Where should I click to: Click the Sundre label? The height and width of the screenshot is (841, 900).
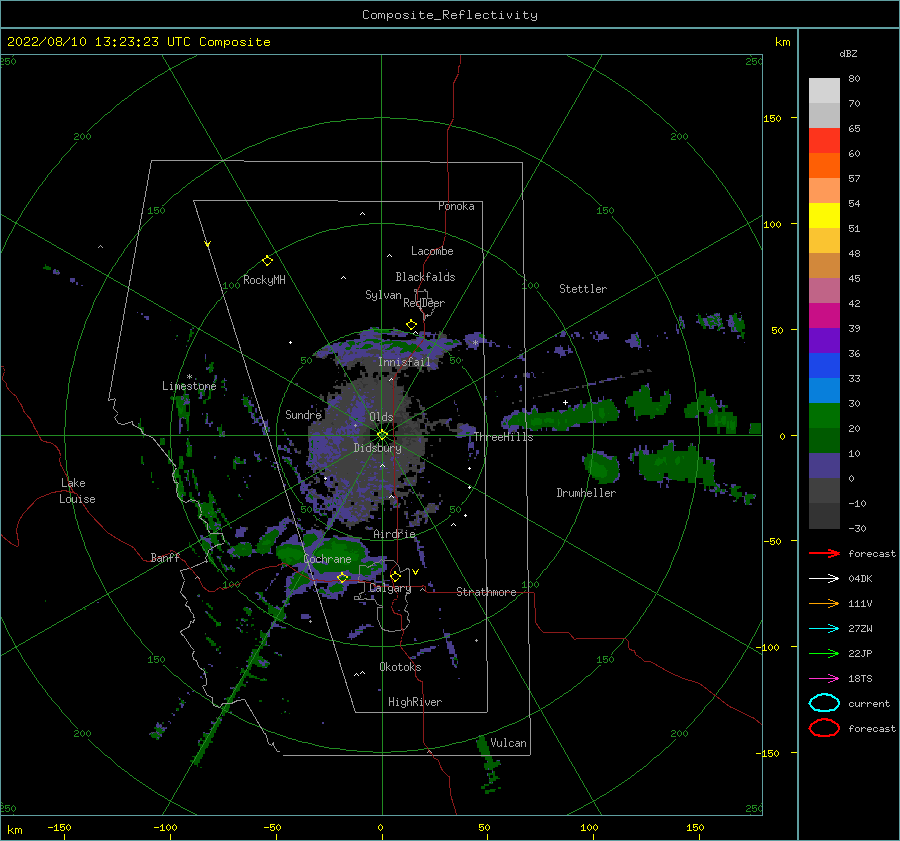pos(303,414)
